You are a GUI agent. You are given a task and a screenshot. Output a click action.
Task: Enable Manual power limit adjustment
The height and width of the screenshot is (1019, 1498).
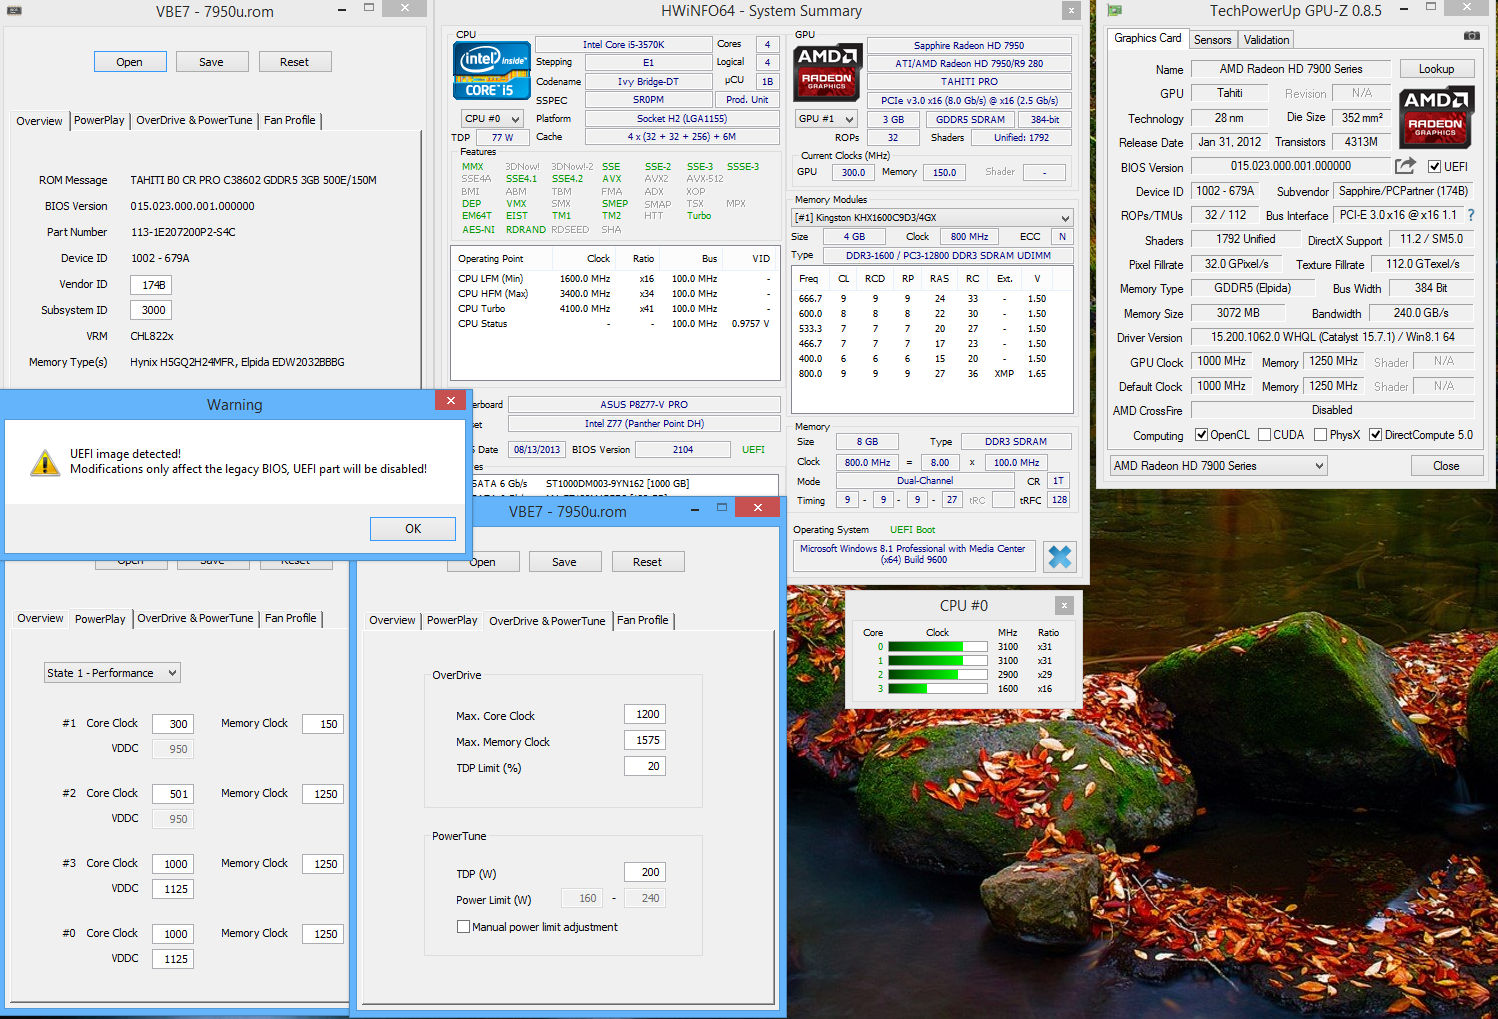[463, 927]
